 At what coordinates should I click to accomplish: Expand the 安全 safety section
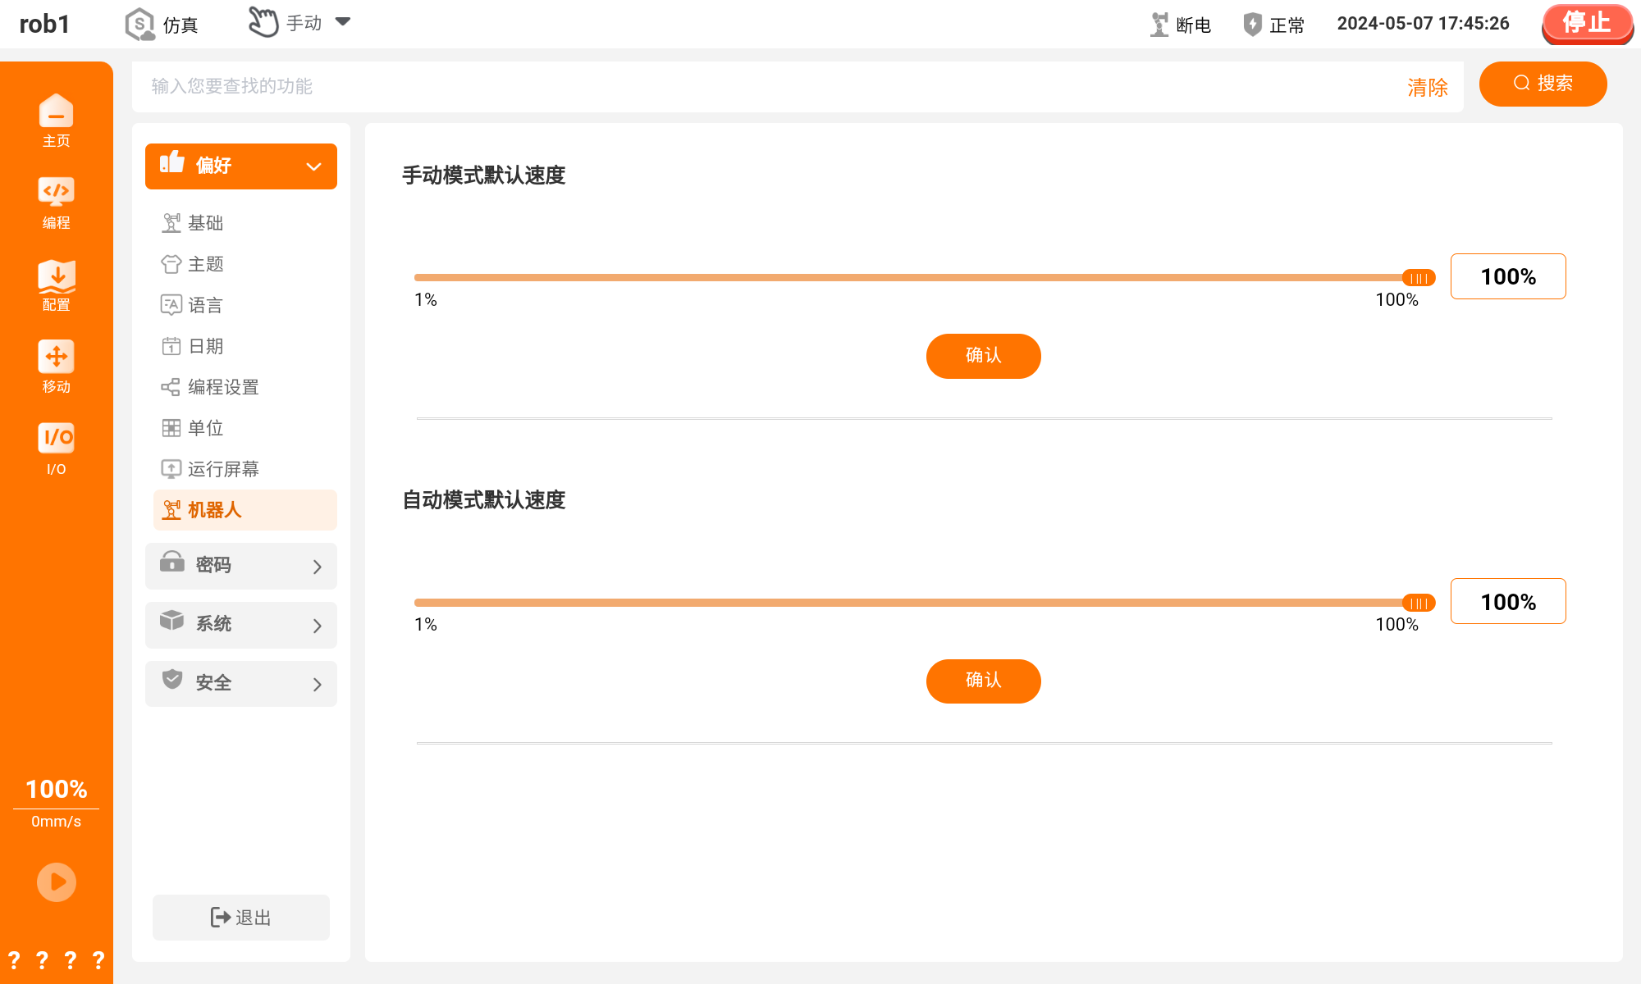tap(241, 684)
